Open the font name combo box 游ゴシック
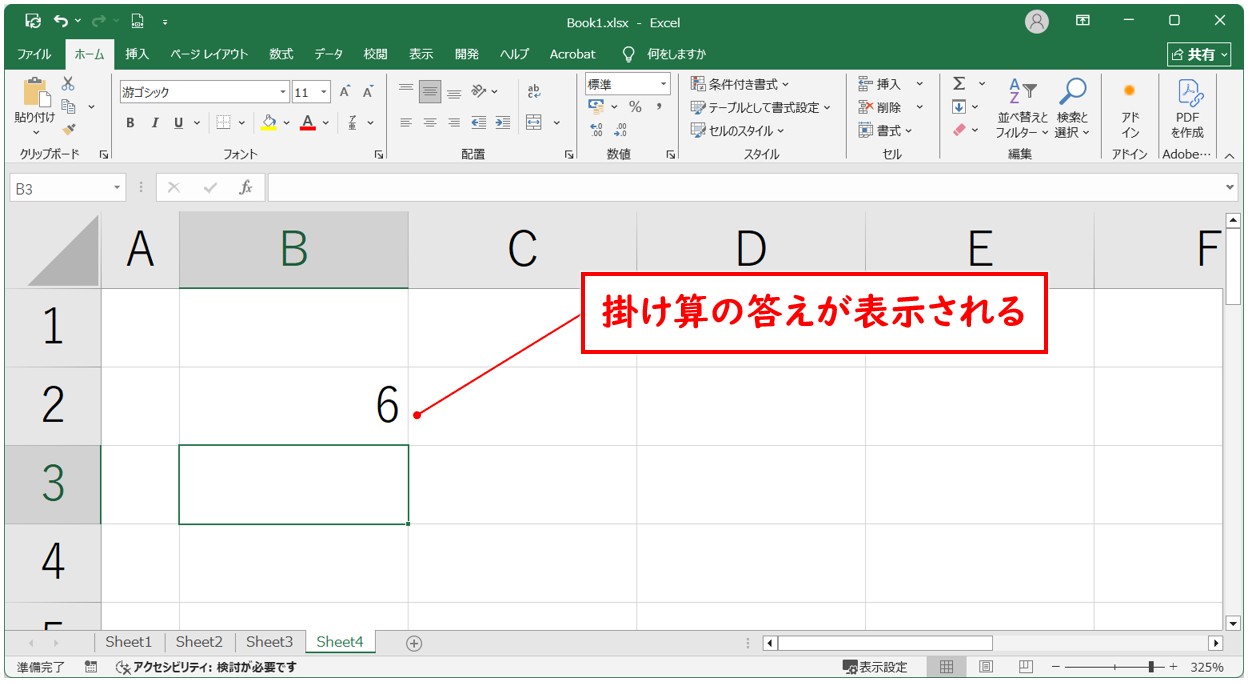Screen dimensions: 1250x684 pos(204,92)
